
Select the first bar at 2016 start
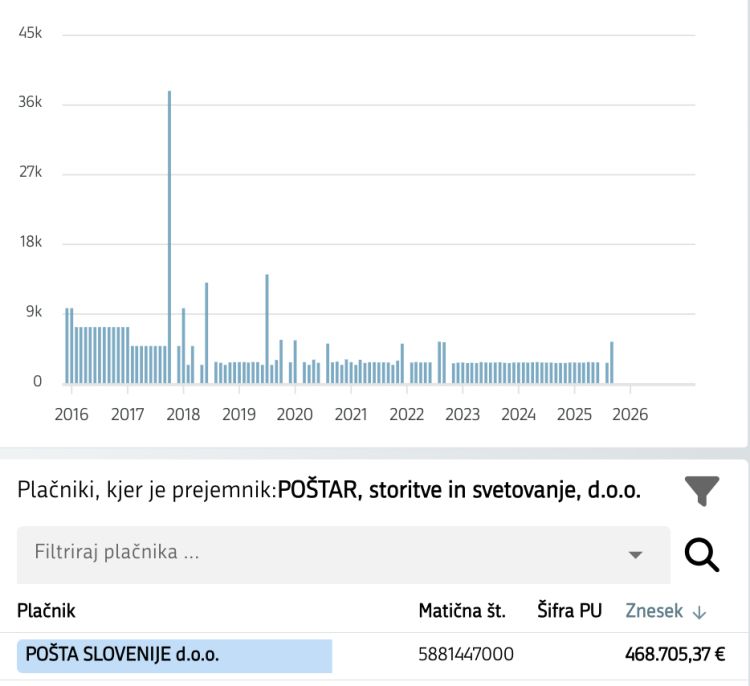point(67,345)
